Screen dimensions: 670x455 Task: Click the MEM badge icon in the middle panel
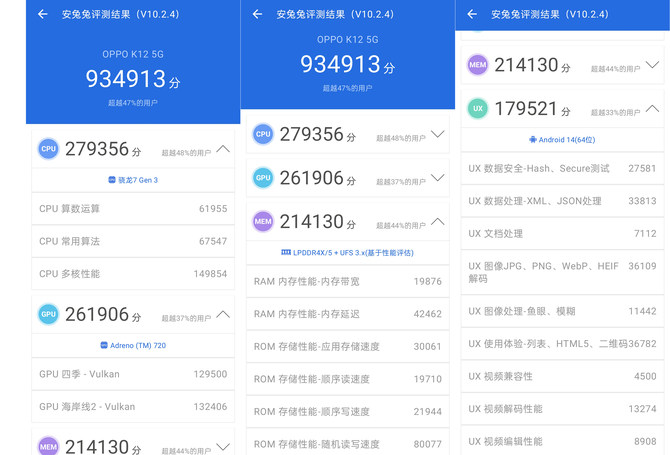tap(263, 221)
